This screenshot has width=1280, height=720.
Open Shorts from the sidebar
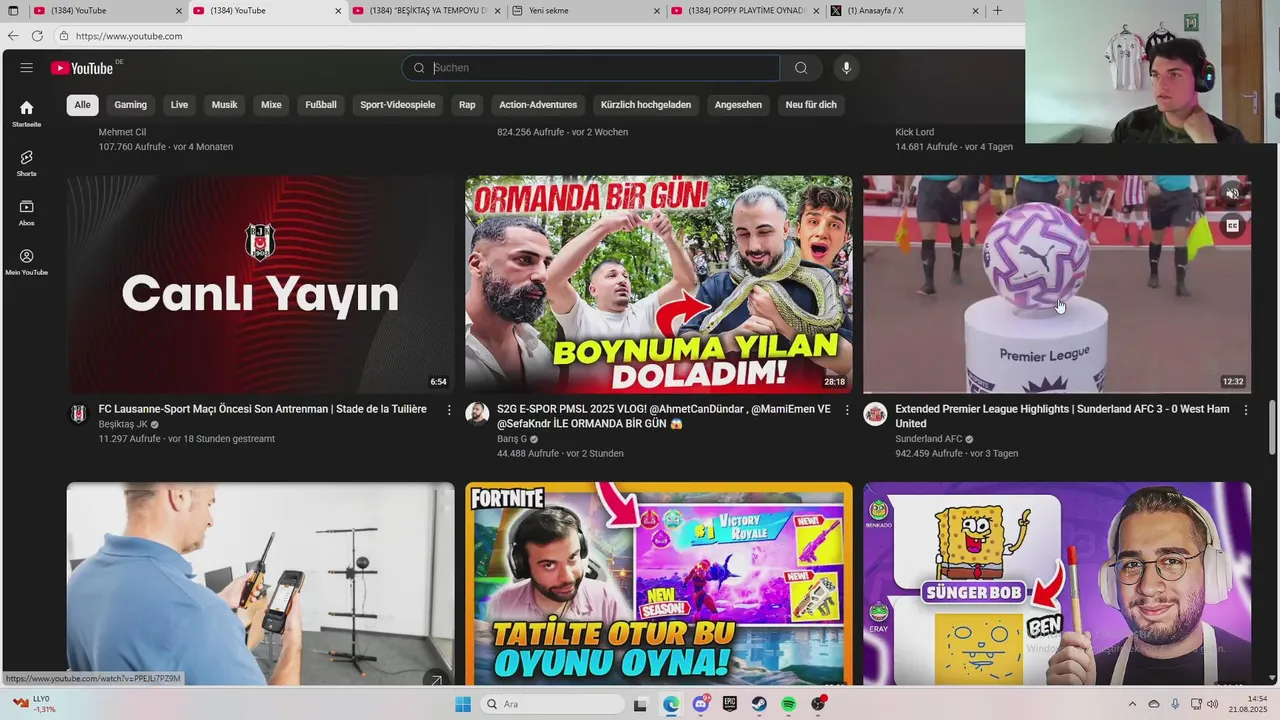[x=27, y=164]
